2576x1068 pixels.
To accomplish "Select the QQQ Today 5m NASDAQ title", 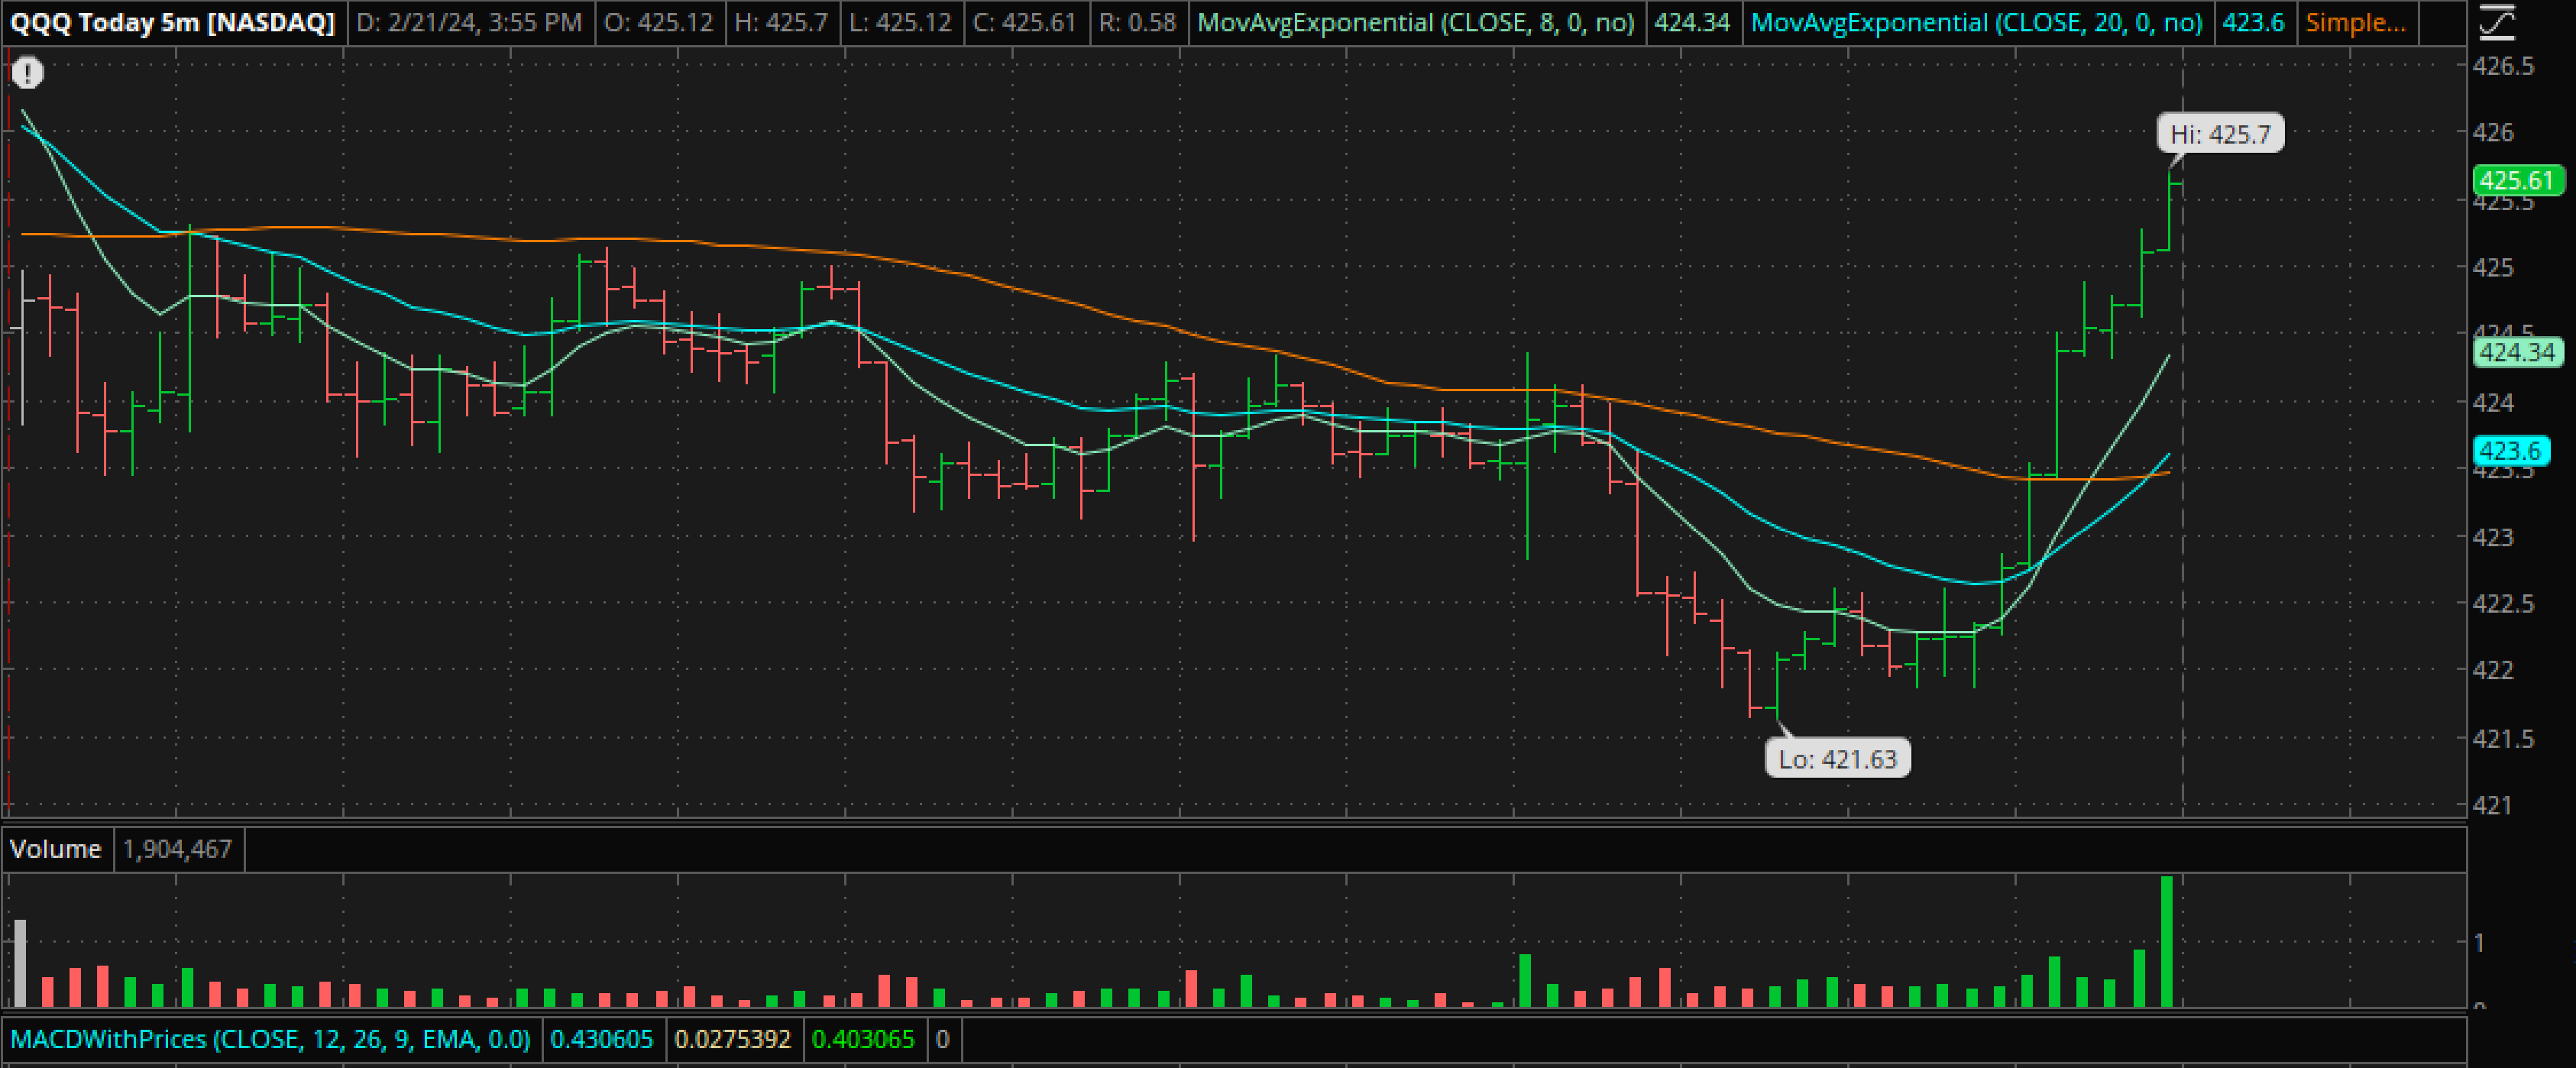I will click(x=172, y=23).
